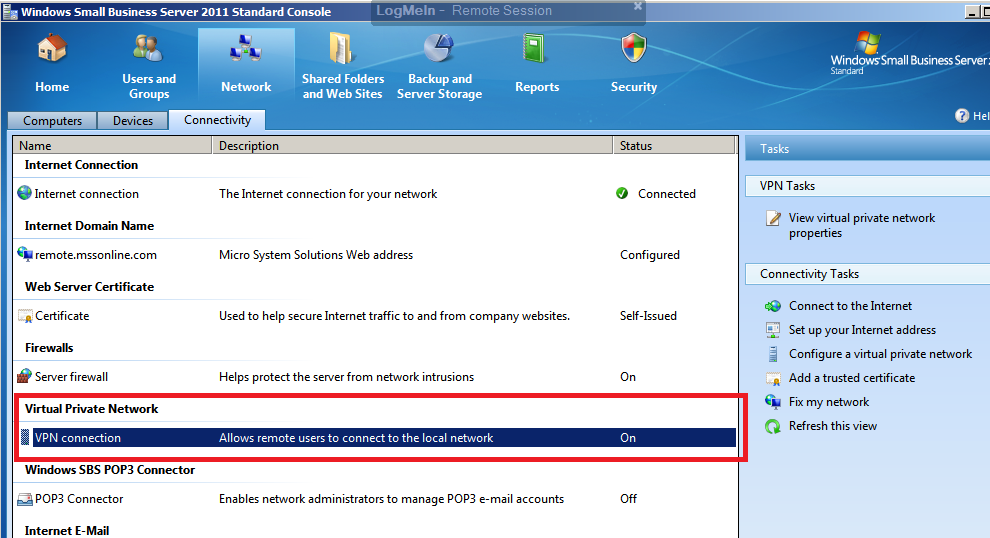This screenshot has height=538, width=990.
Task: Close the LogMeIn Remote Session bar
Action: pyautogui.click(x=638, y=6)
